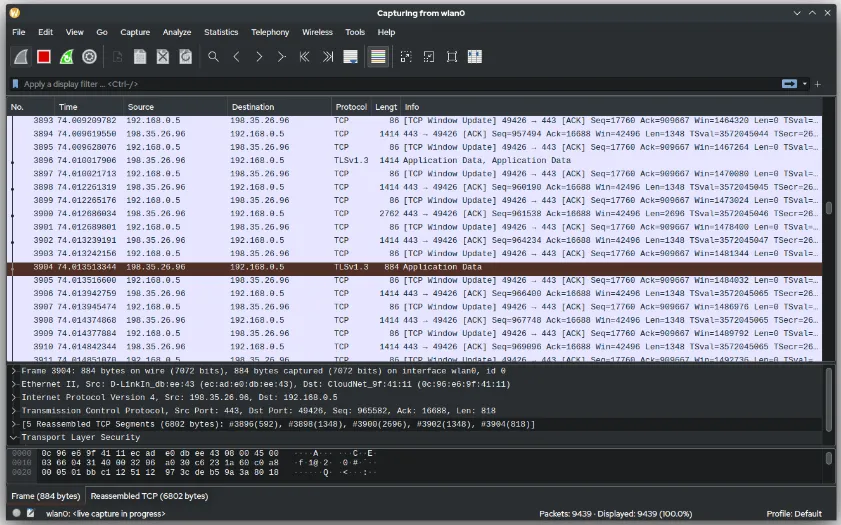This screenshot has height=525, width=841.
Task: Open the Analyze menu
Action: coord(177,32)
